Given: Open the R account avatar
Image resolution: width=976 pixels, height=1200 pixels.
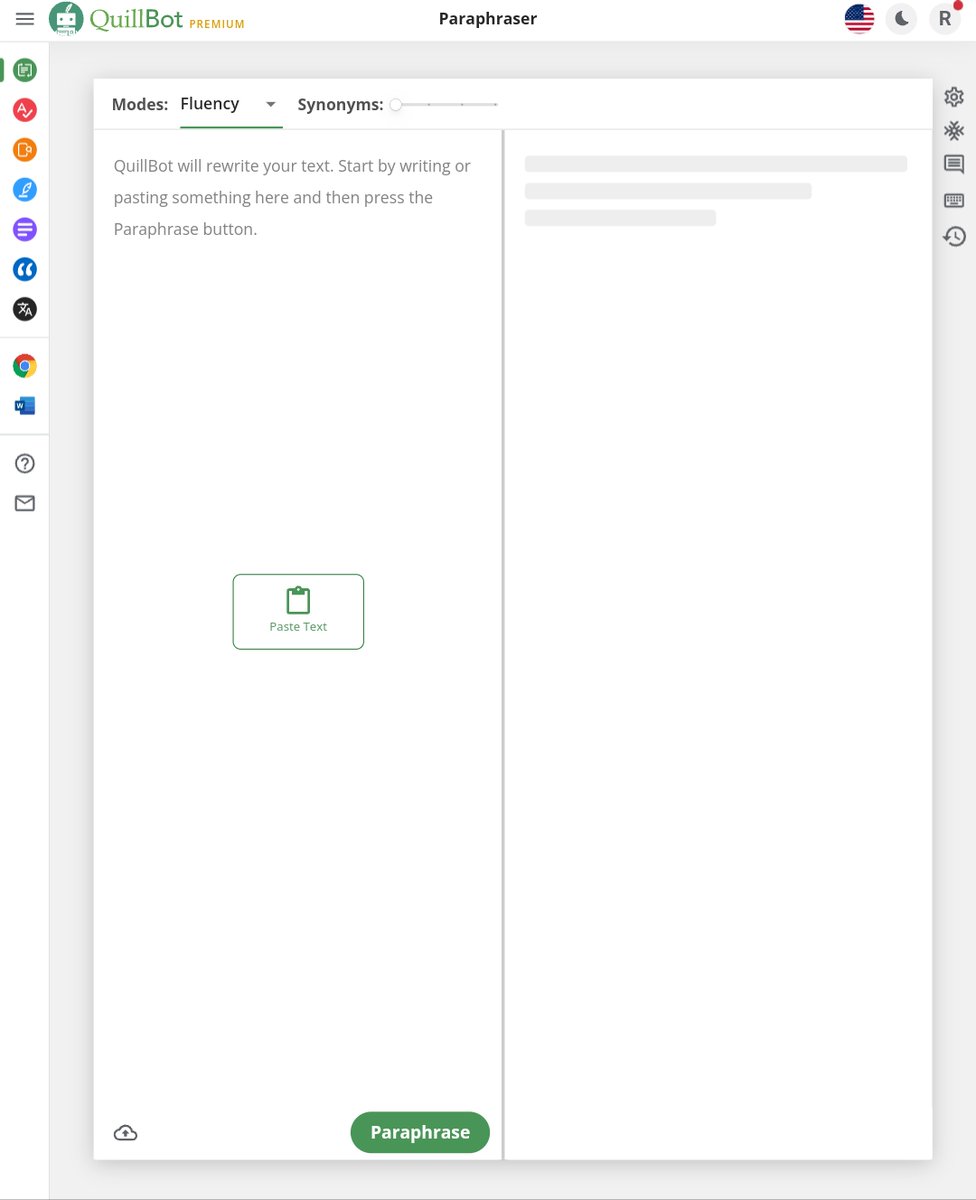Looking at the screenshot, I should [x=945, y=19].
